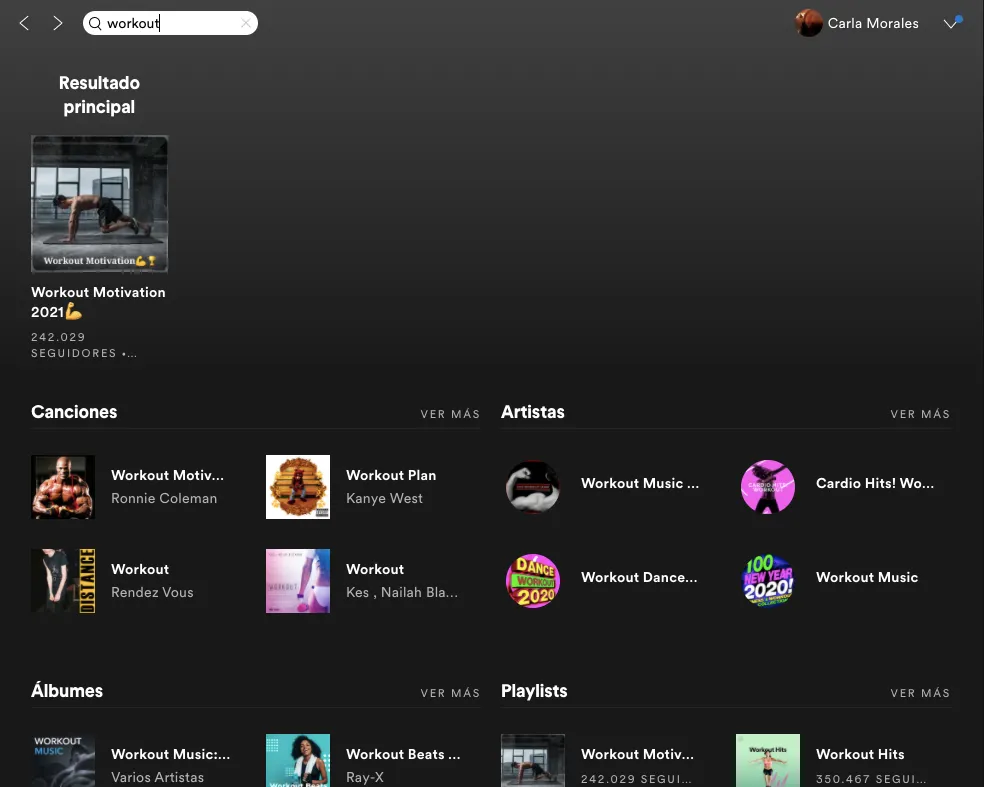Select artist name Cardio Hits! Wo...
Image resolution: width=984 pixels, height=787 pixels.
pyautogui.click(x=875, y=483)
